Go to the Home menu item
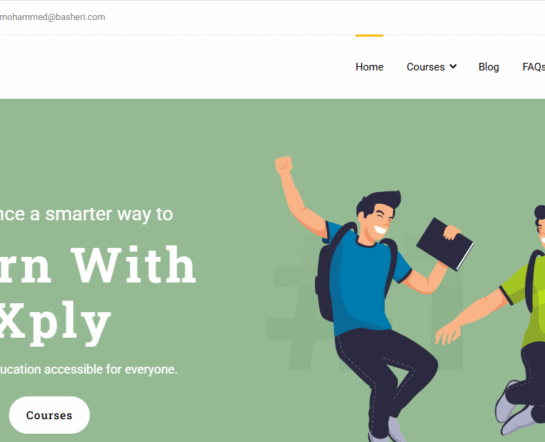This screenshot has height=442, width=545. (x=369, y=67)
